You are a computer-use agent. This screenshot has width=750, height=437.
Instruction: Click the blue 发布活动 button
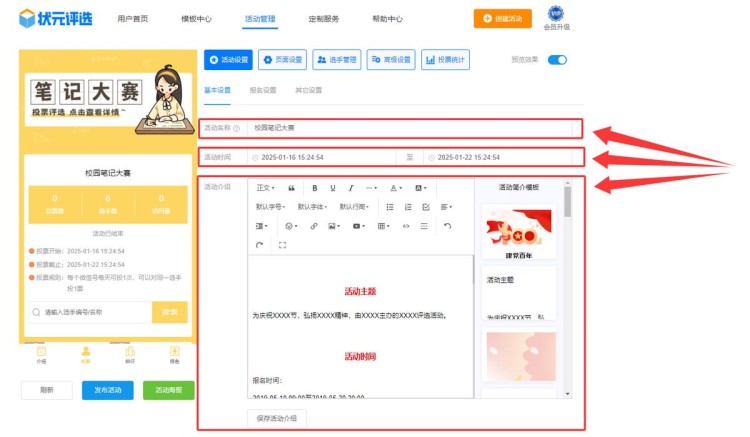[107, 390]
